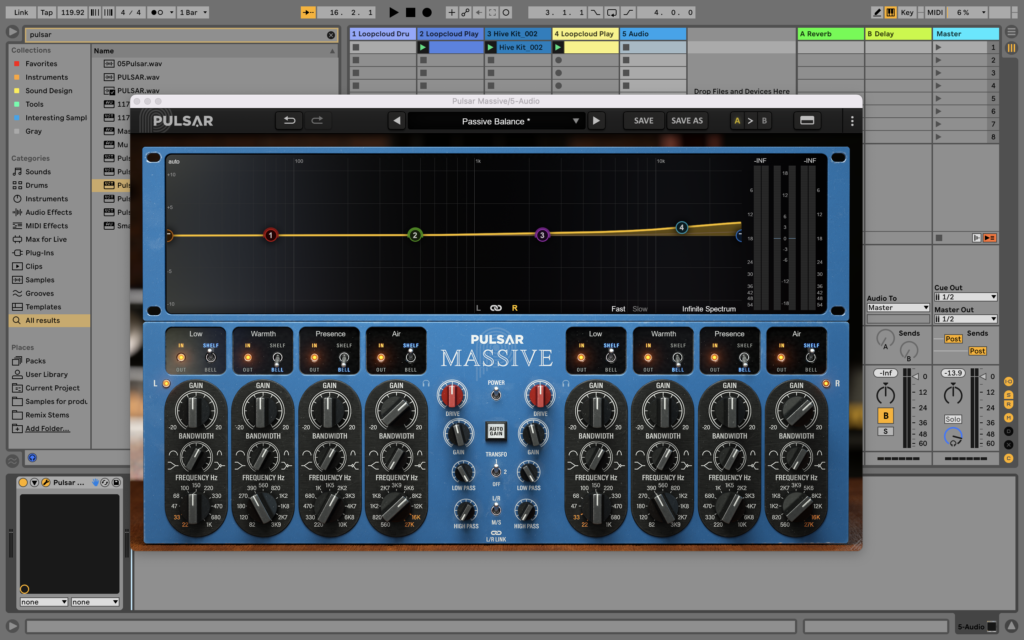Toggle left Air band Shelf/Bell switch

tap(410, 357)
